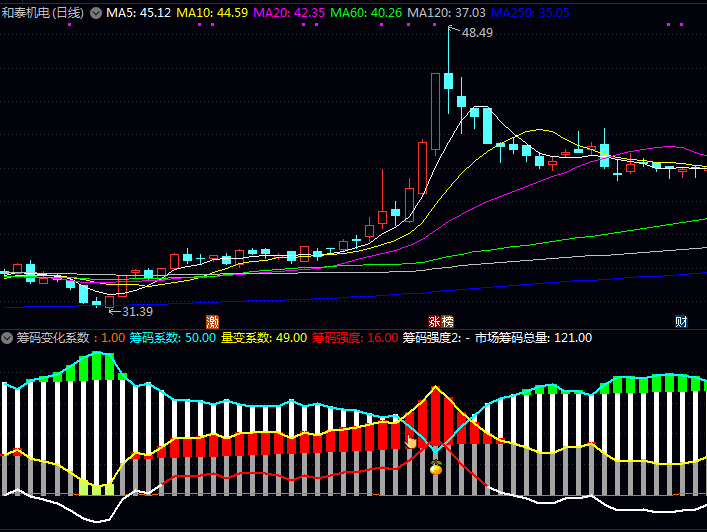Click the MA20: 42.35 label
Screen dimensions: 707x532
pyautogui.click(x=289, y=13)
